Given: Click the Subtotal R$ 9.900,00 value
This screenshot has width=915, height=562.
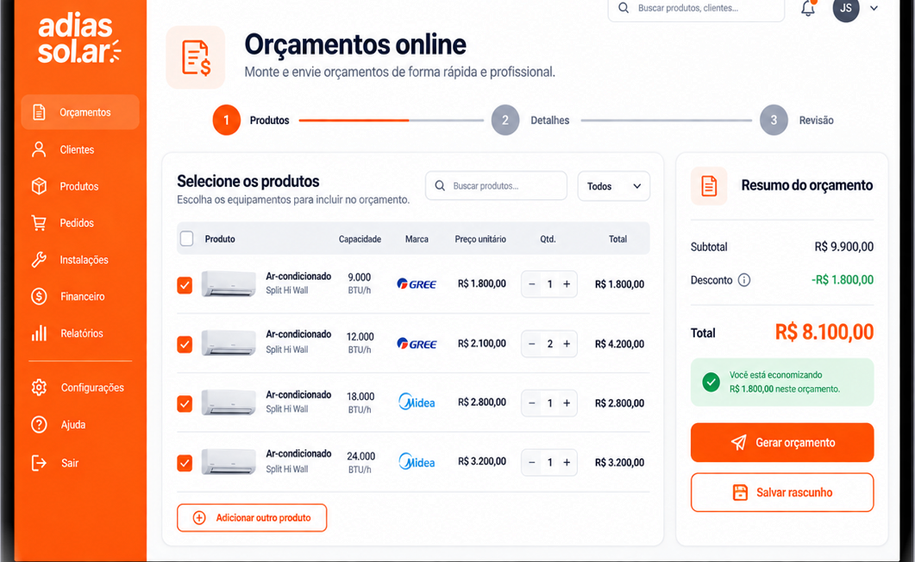Looking at the screenshot, I should coord(844,247).
